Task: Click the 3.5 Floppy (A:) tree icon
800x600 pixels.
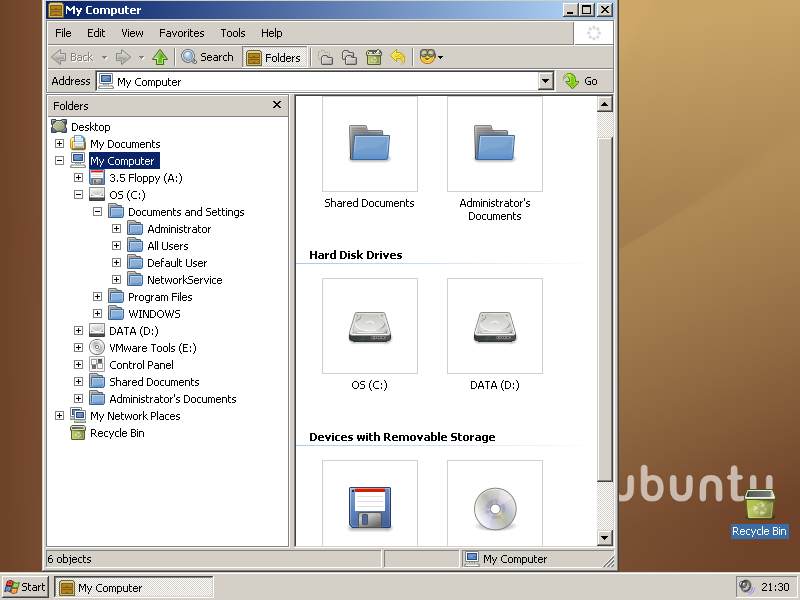Action: pyautogui.click(x=97, y=178)
